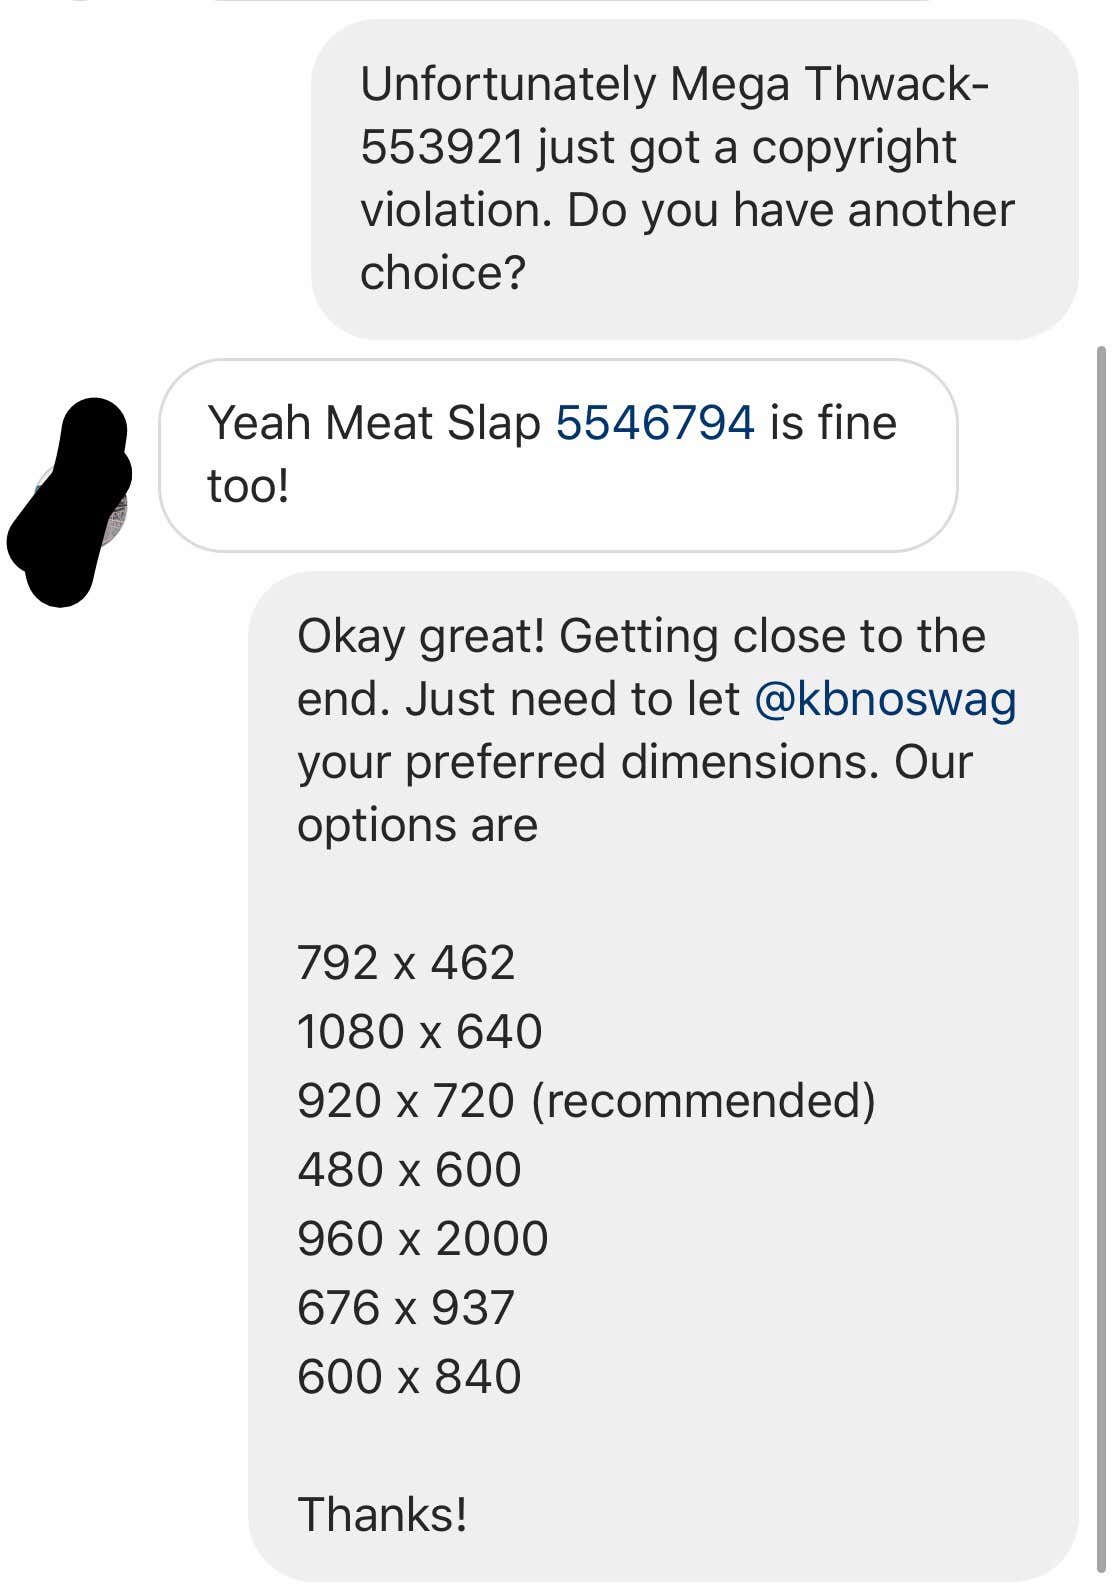
Task: Tap the 'Thanks!' closing text
Action: 382,1514
